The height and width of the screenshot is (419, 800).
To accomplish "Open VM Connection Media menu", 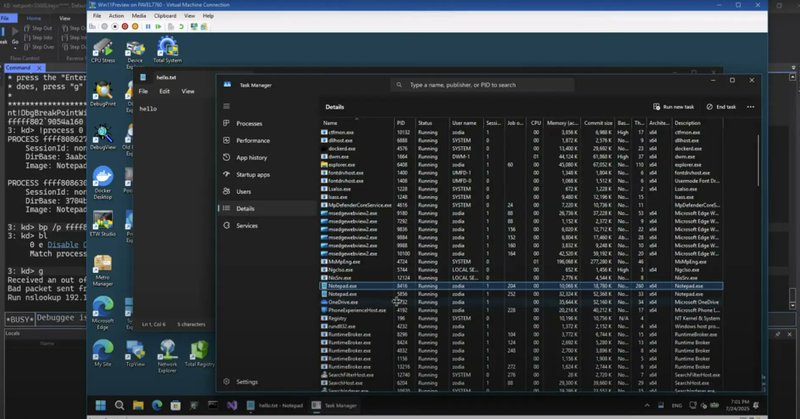I will coord(139,16).
